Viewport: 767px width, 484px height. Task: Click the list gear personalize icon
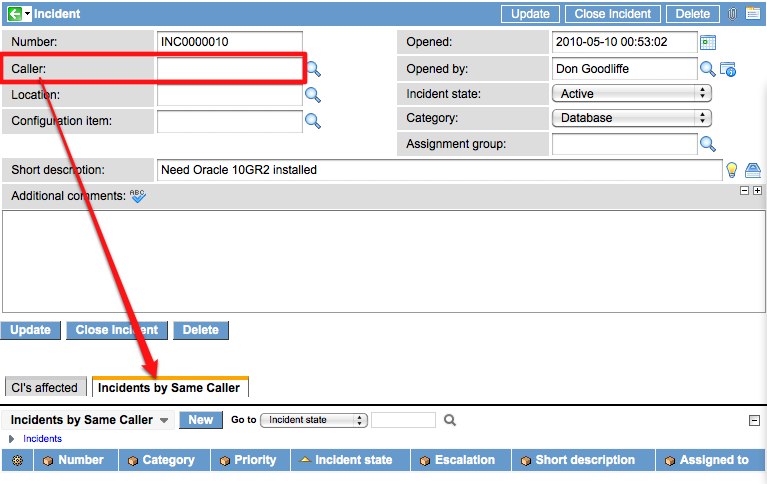(17, 460)
